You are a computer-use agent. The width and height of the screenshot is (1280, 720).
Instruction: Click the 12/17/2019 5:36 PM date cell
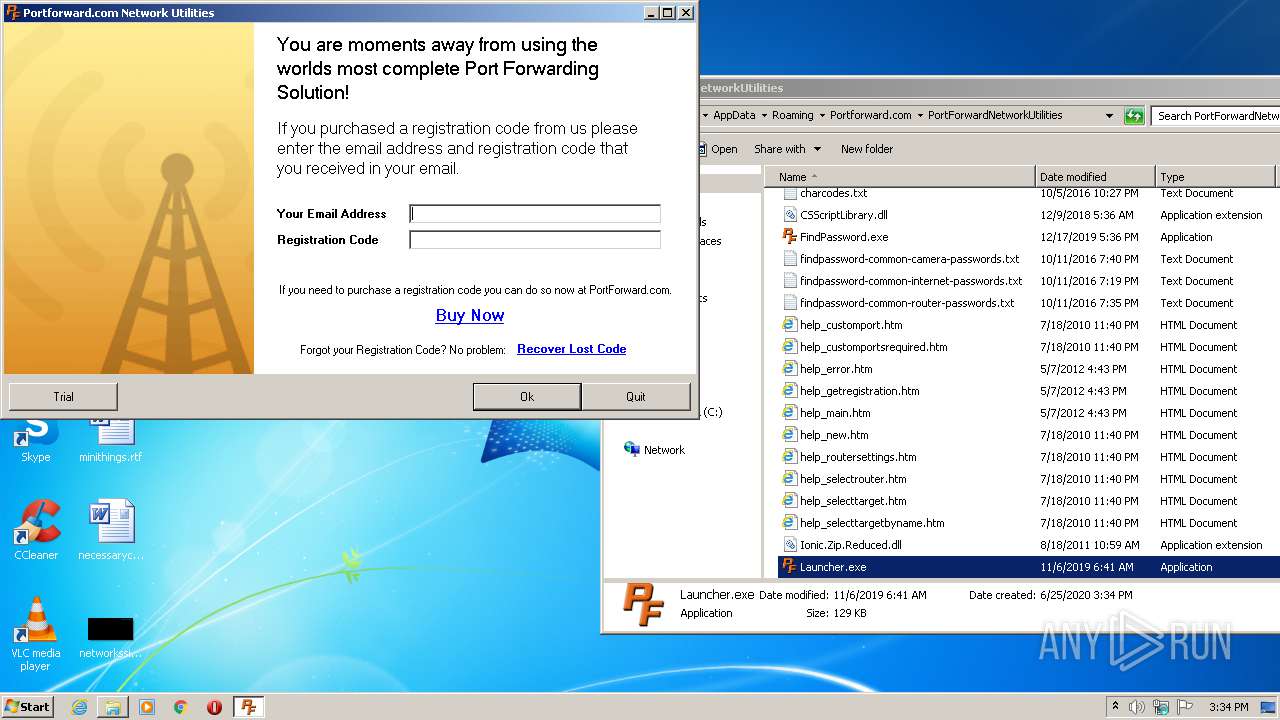pyautogui.click(x=1089, y=237)
